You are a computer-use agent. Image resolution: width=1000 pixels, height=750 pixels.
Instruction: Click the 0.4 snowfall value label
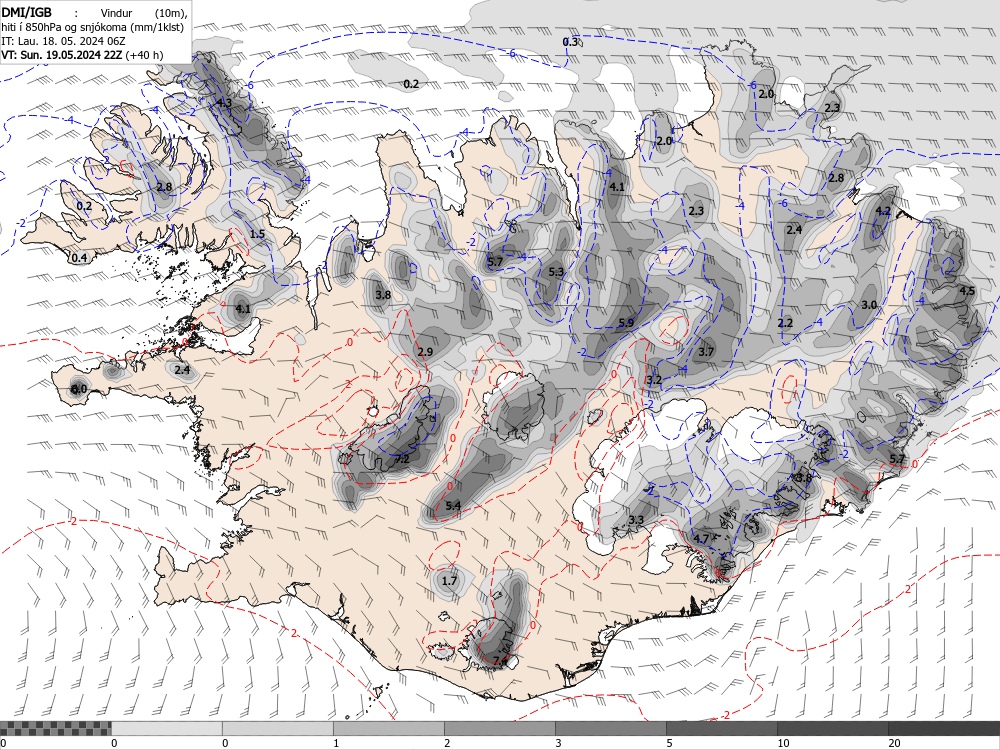(79, 258)
